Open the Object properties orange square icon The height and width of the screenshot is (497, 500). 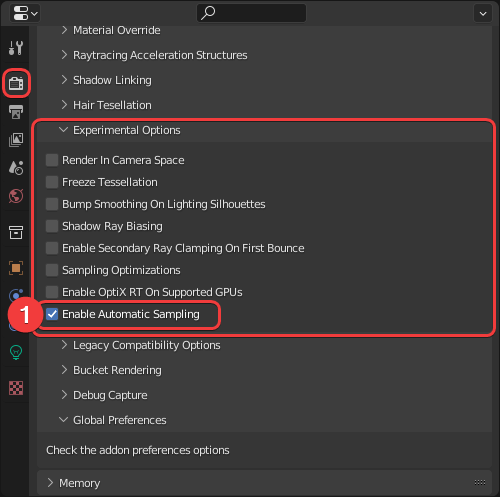click(16, 268)
